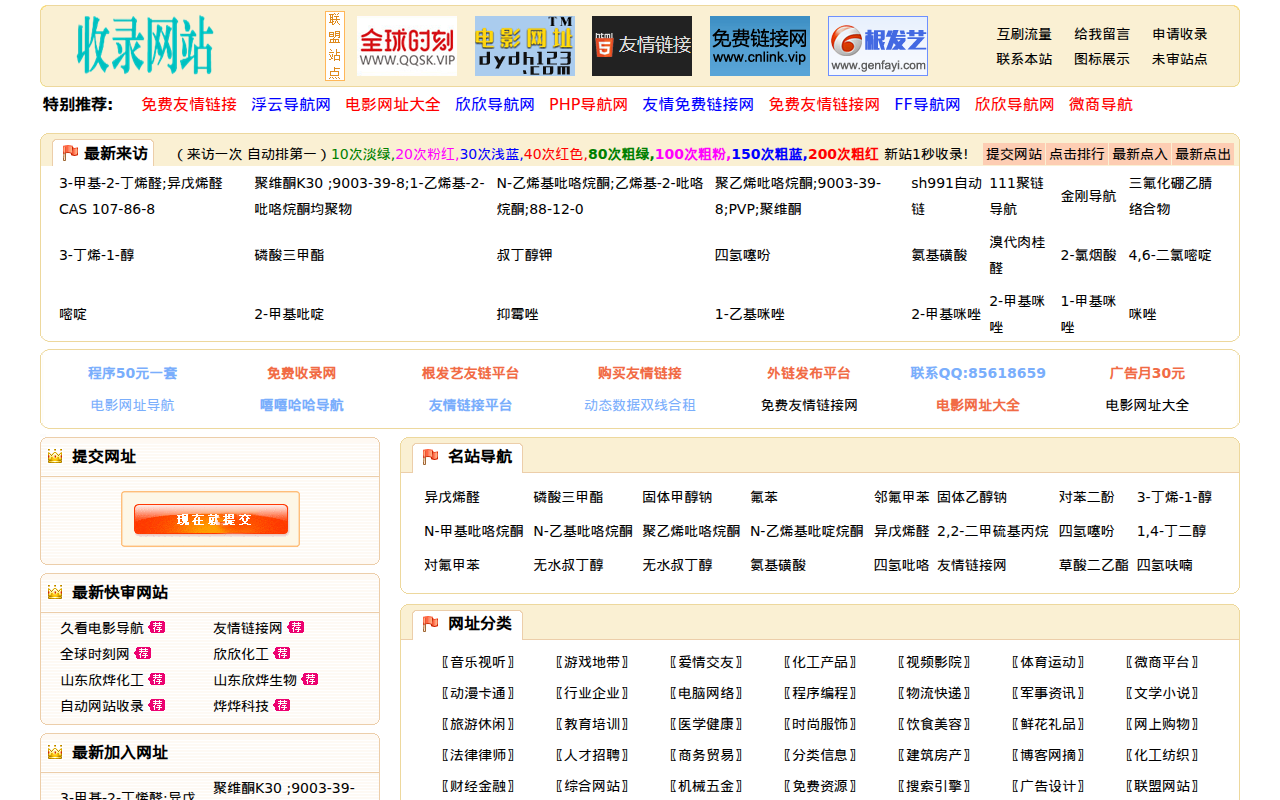Open 申请收录 in the top menu
The width and height of the screenshot is (1280, 800).
click(x=1179, y=34)
